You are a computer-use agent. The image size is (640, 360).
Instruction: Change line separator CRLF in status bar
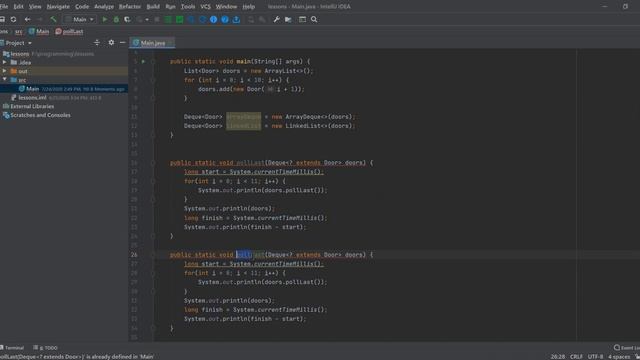point(576,357)
